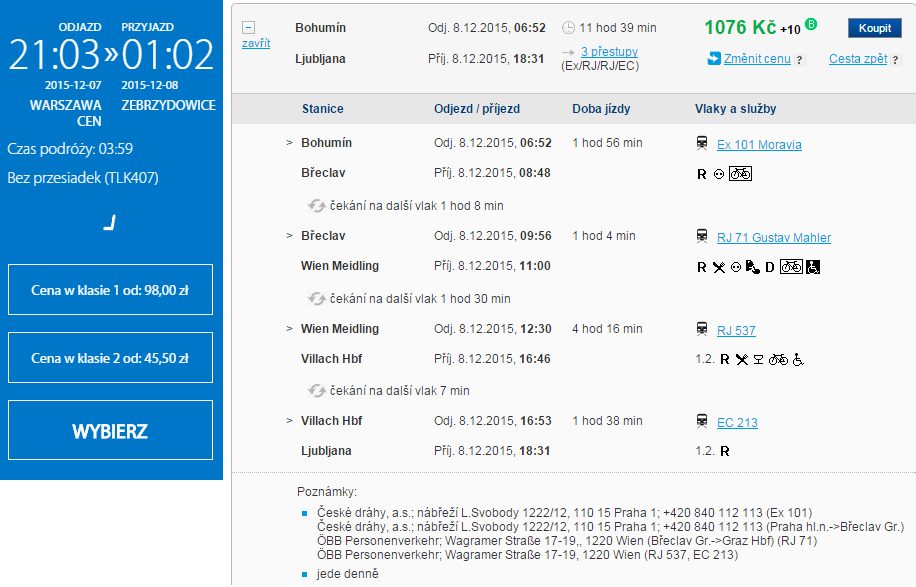Viewport: 916px width, 587px height.
Task: Select Cena w klasie 2 od 45,50 zł
Action: coord(110,357)
